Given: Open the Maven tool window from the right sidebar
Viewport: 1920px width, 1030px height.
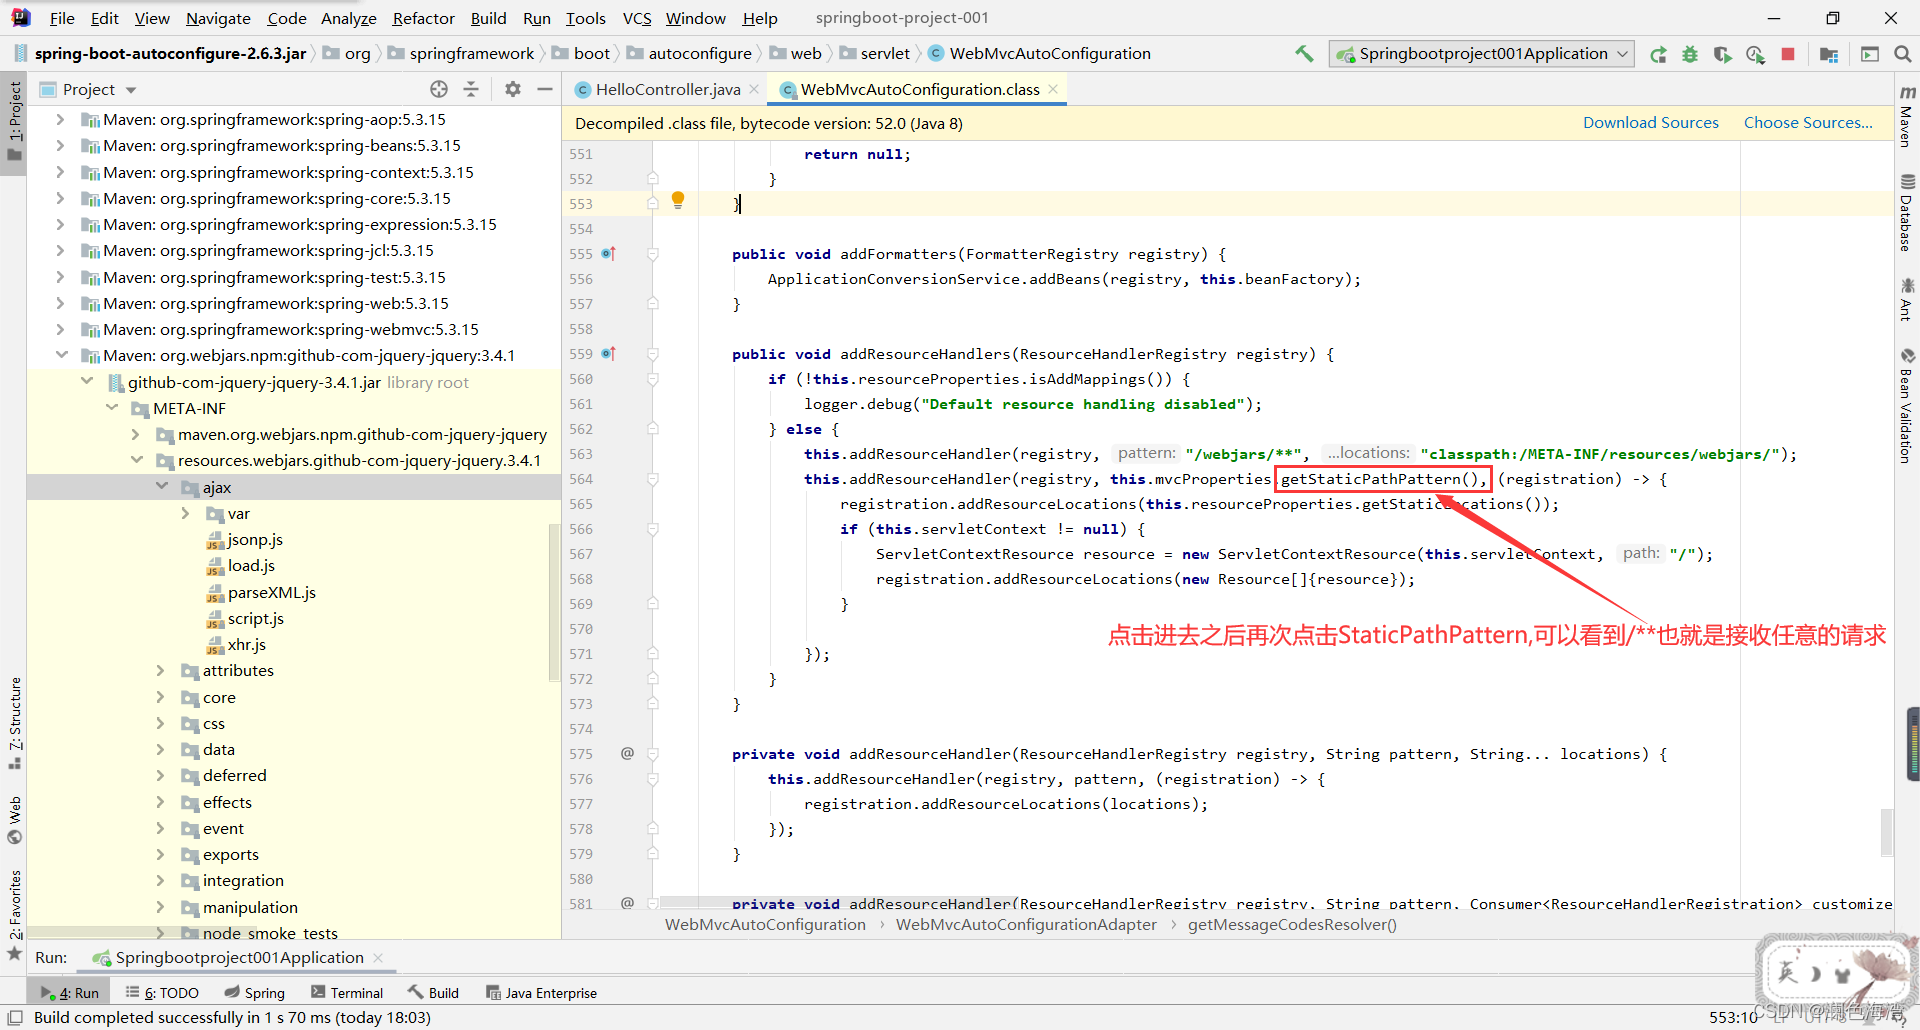Looking at the screenshot, I should click(x=1907, y=115).
